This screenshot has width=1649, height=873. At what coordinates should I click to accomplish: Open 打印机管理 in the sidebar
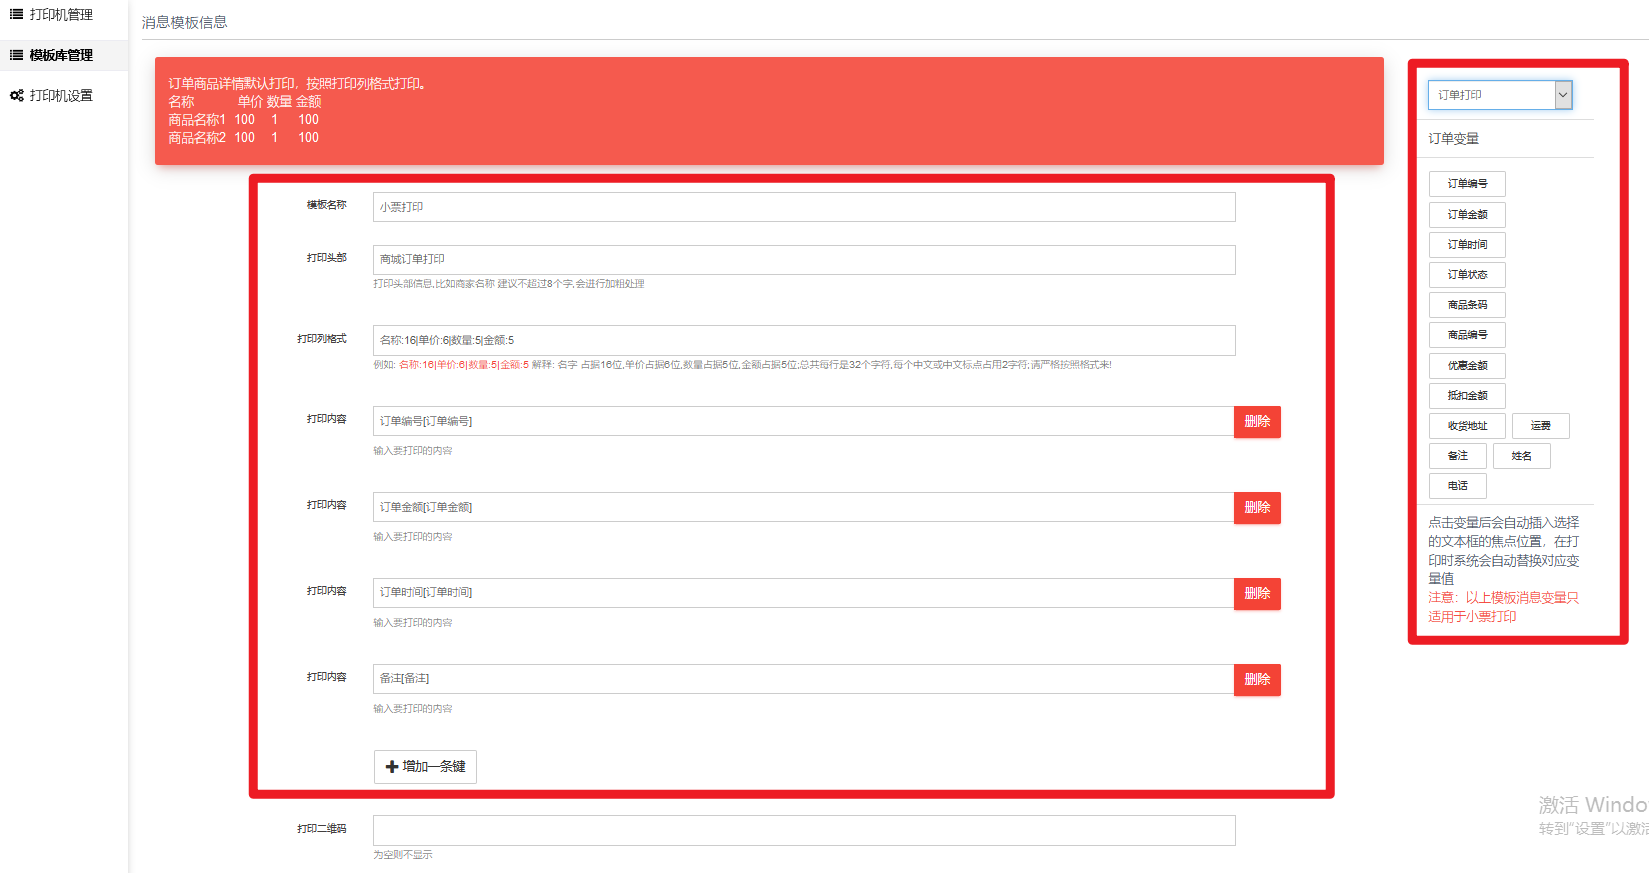pos(62,15)
